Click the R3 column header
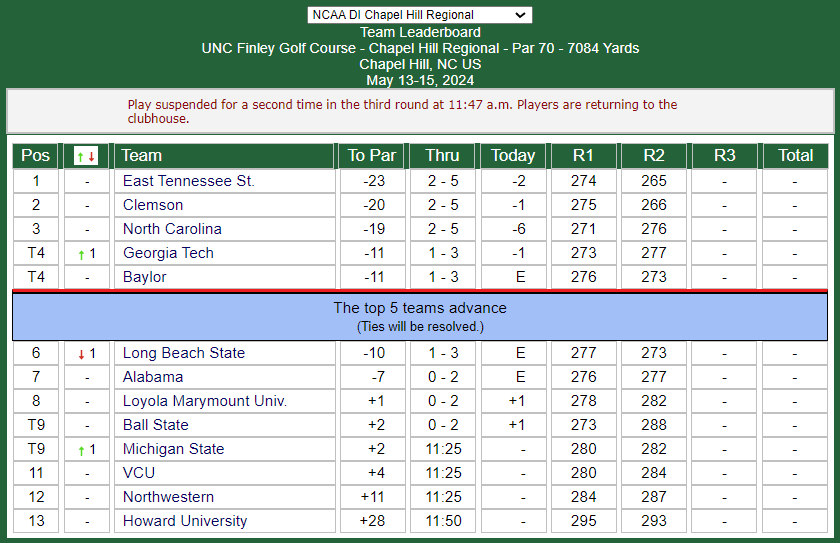The width and height of the screenshot is (840, 543). pos(724,156)
